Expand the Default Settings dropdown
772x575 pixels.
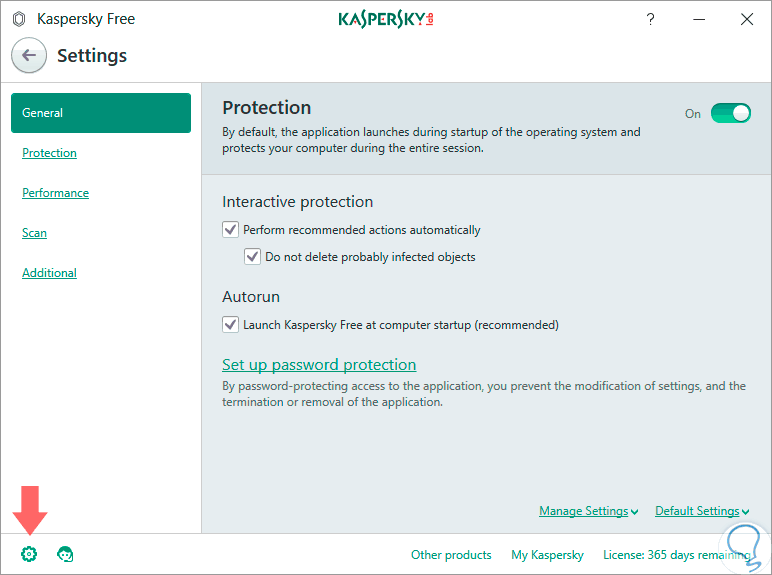[702, 511]
